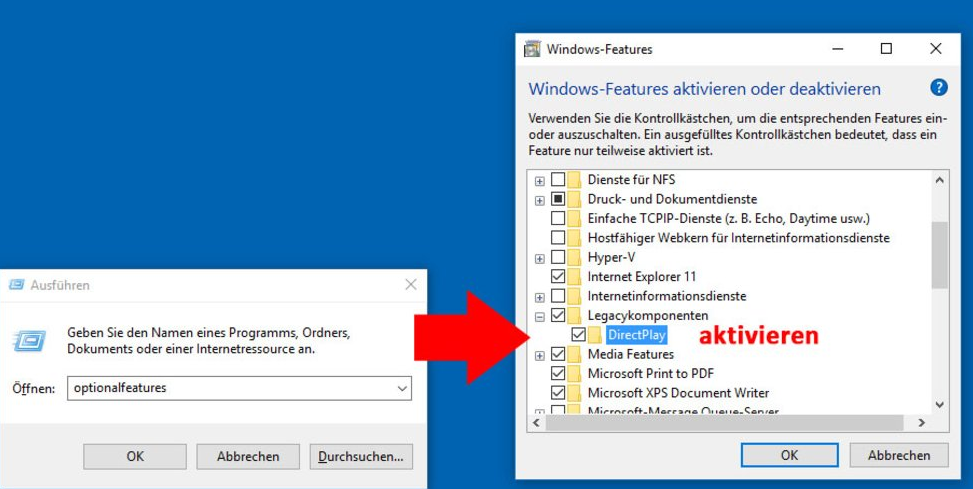Image resolution: width=973 pixels, height=489 pixels.
Task: Toggle the Druck- und Dokumentdienste checkbox
Action: click(x=558, y=199)
